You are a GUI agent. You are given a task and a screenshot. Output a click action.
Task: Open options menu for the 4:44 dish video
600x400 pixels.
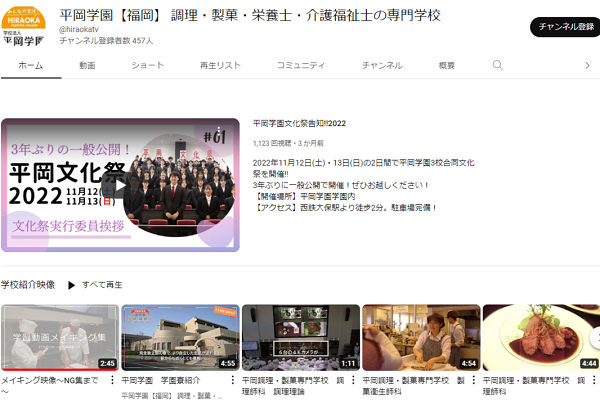594,380
